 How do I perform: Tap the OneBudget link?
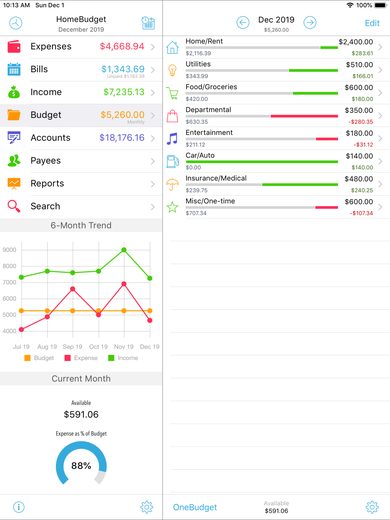pyautogui.click(x=195, y=507)
